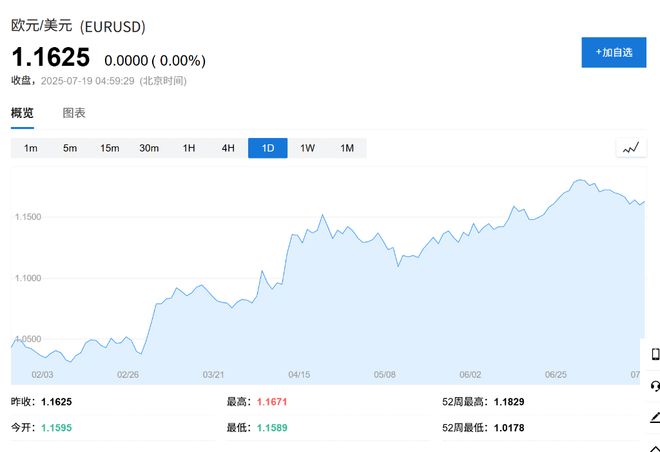660x452 pixels.
Task: Switch chart to 1H interval
Action: tap(189, 148)
